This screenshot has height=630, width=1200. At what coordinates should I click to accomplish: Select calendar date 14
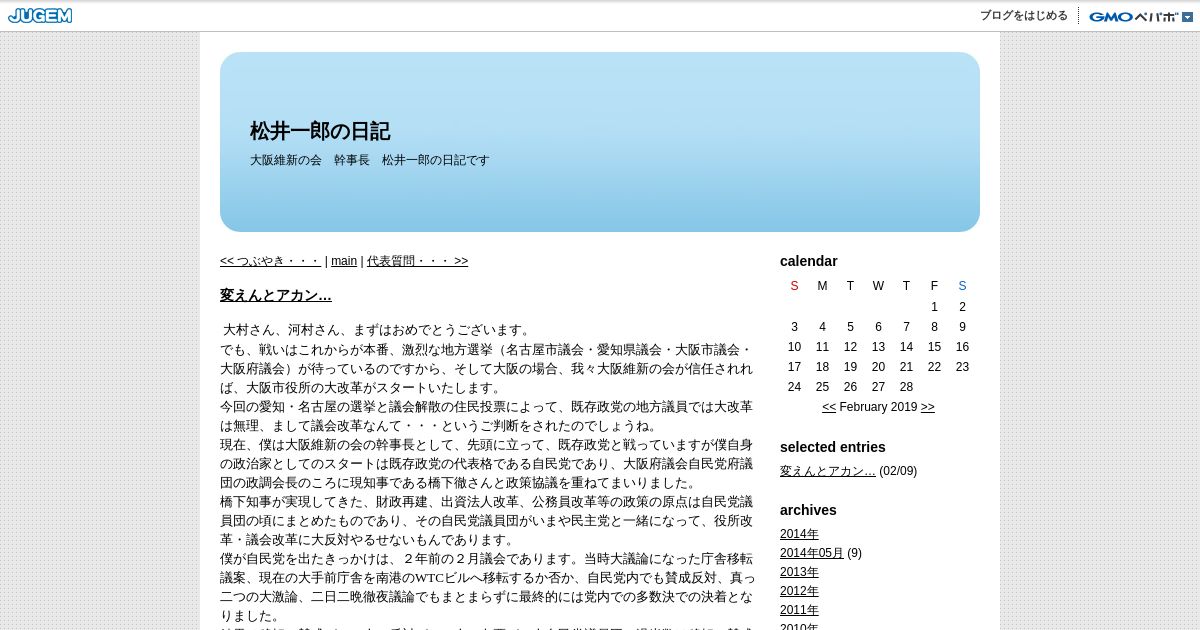(x=906, y=347)
